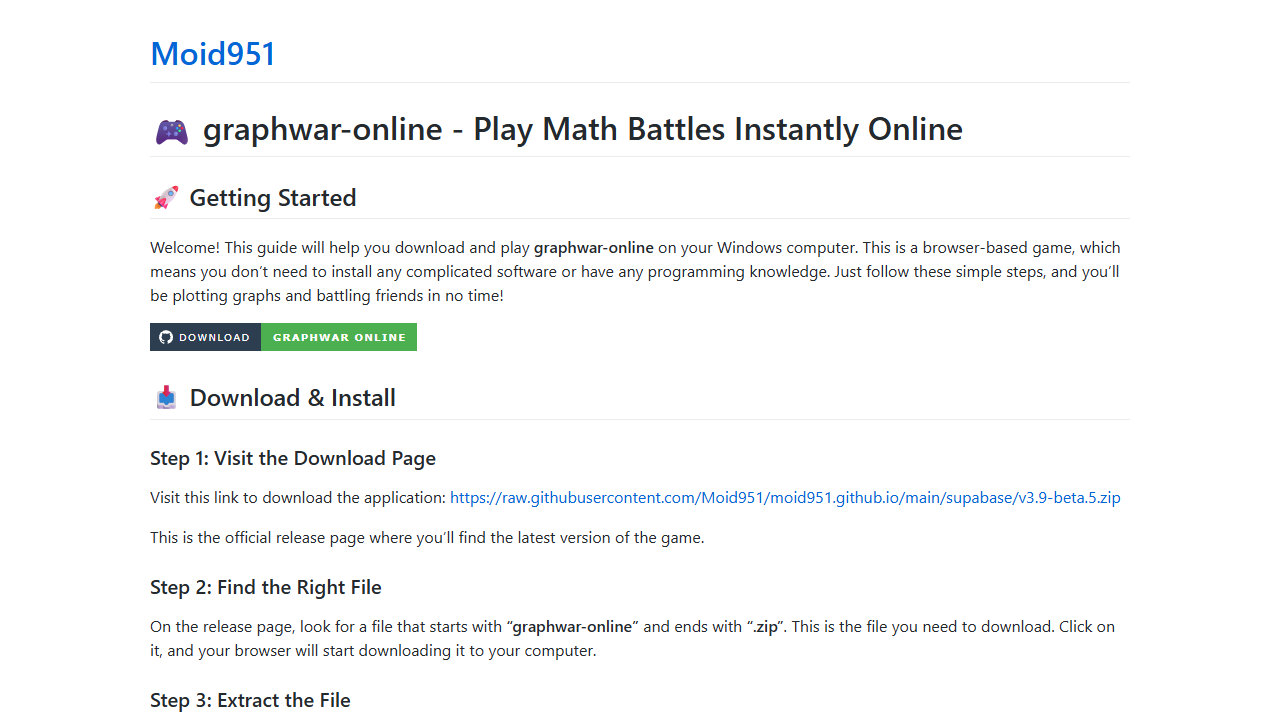
Task: Click the Play Math Battles Instantly Online heading
Action: 583,129
